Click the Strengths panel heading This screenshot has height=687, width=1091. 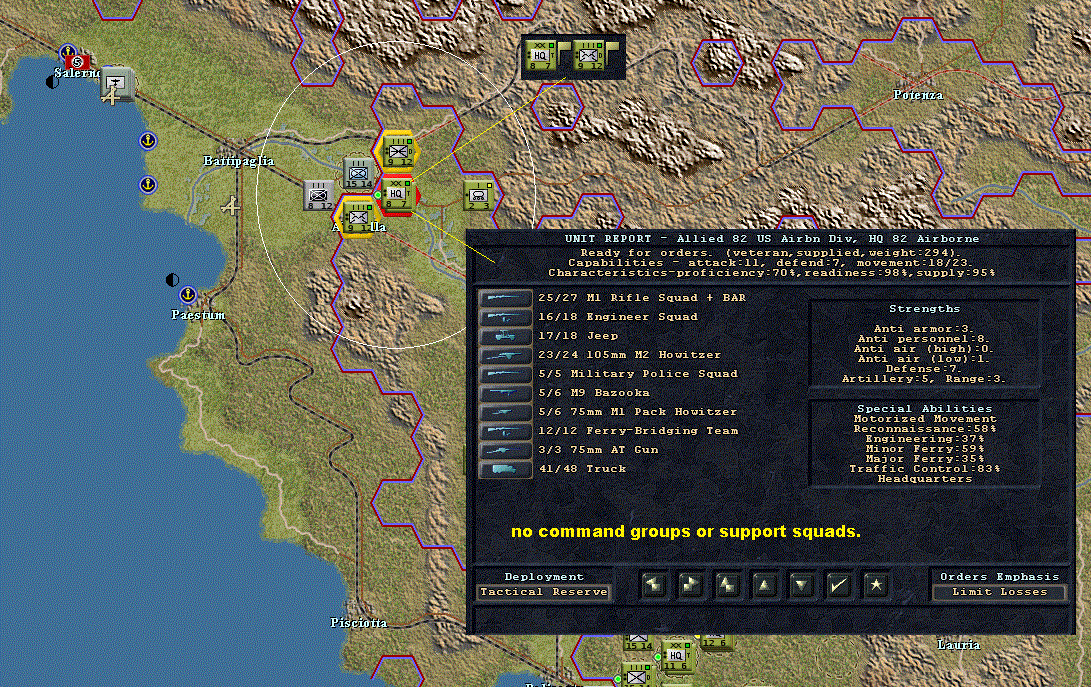[x=924, y=309]
